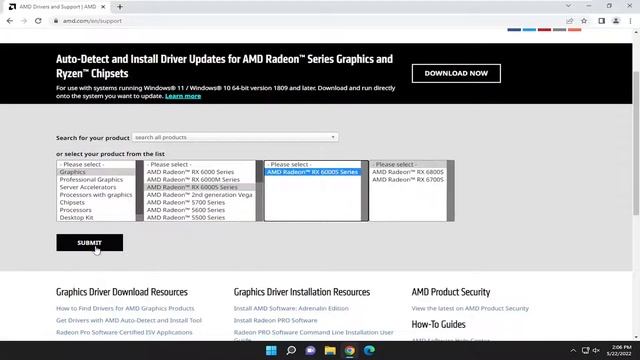Go back with the browser back arrow
Viewport: 640px width, 360px height.
[10, 21]
